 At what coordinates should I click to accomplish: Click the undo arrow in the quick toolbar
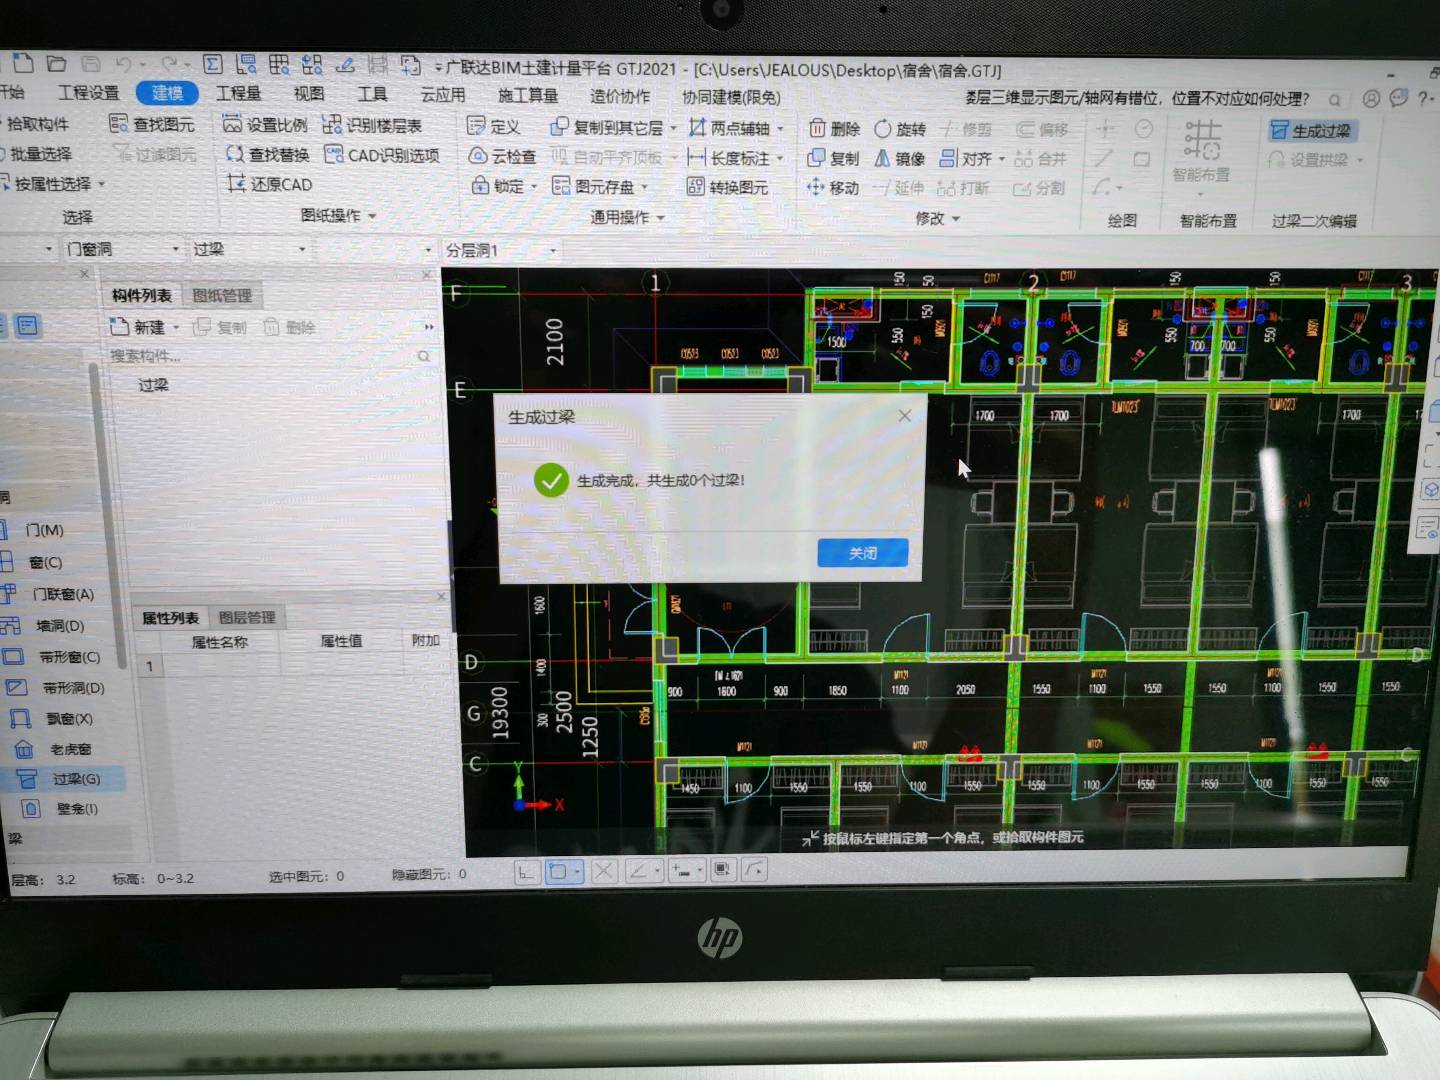pos(123,64)
